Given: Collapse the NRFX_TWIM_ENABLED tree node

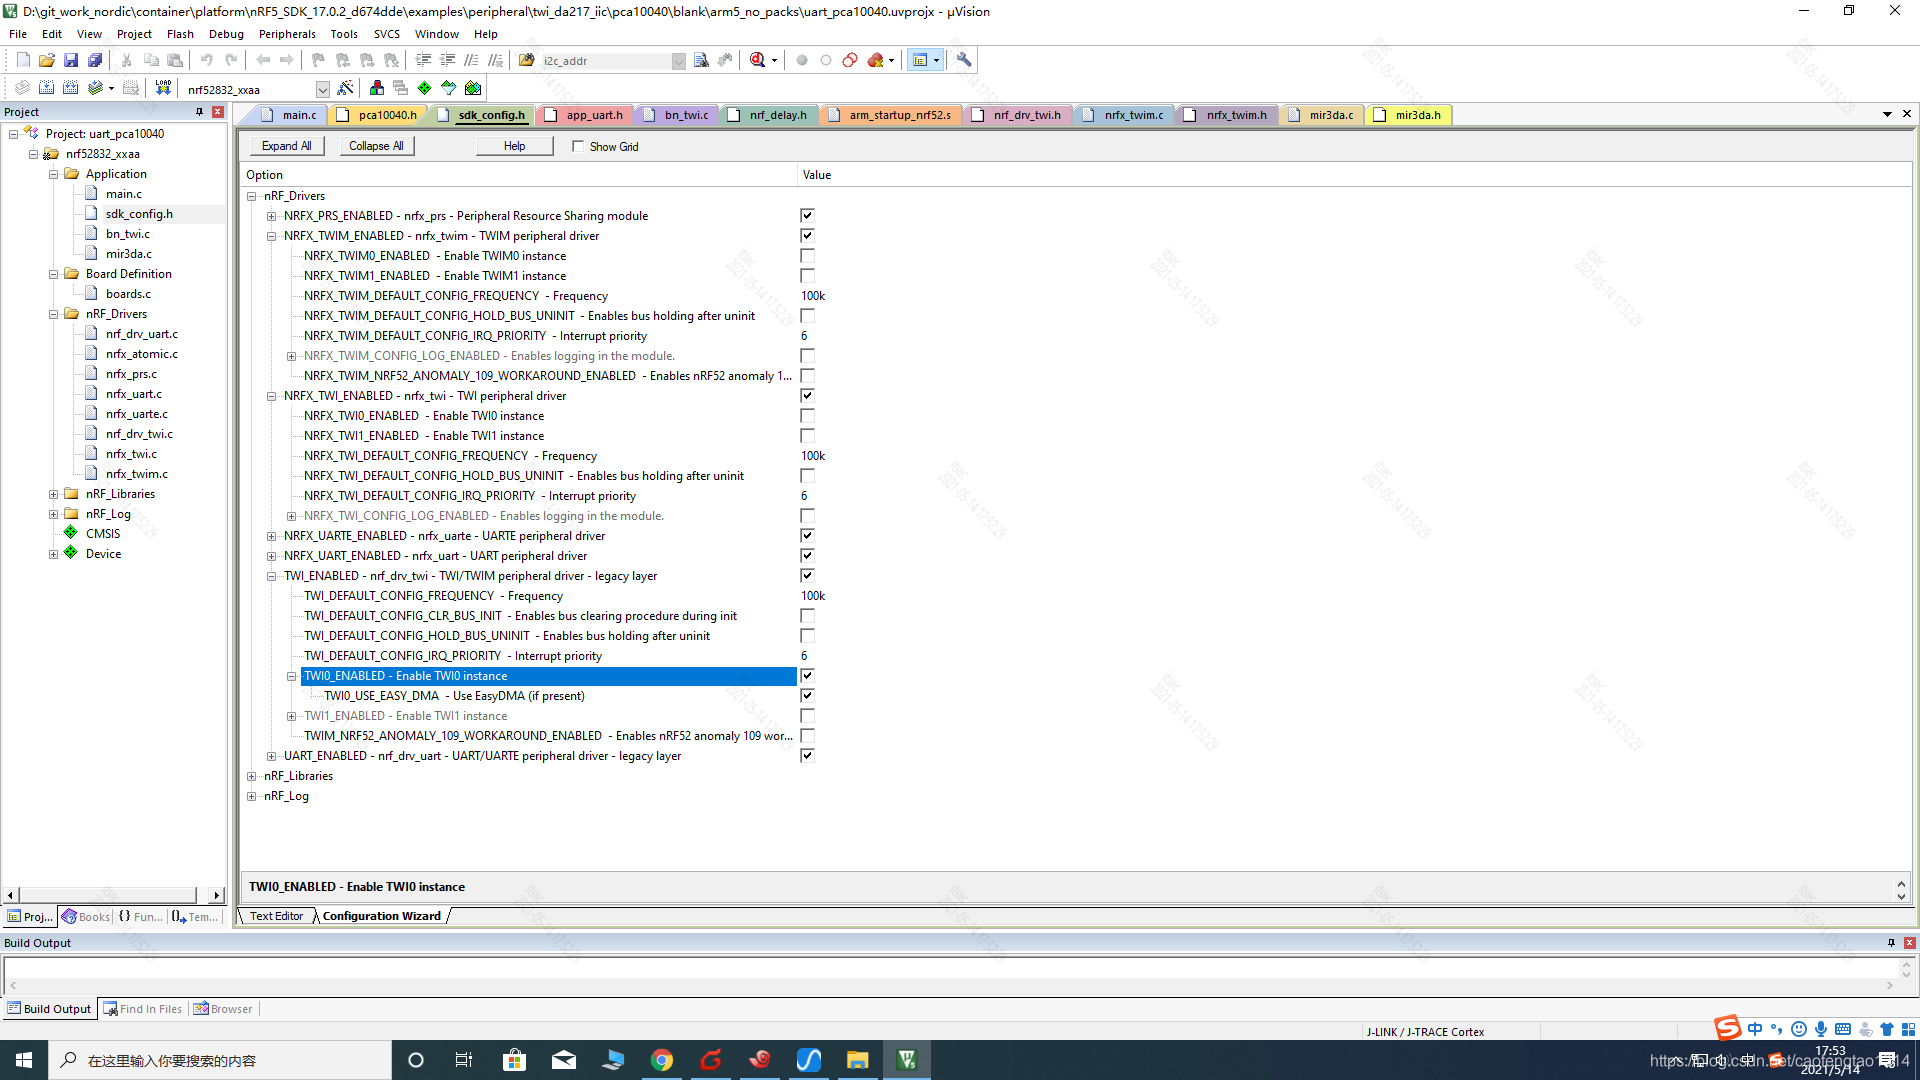Looking at the screenshot, I should 271,236.
